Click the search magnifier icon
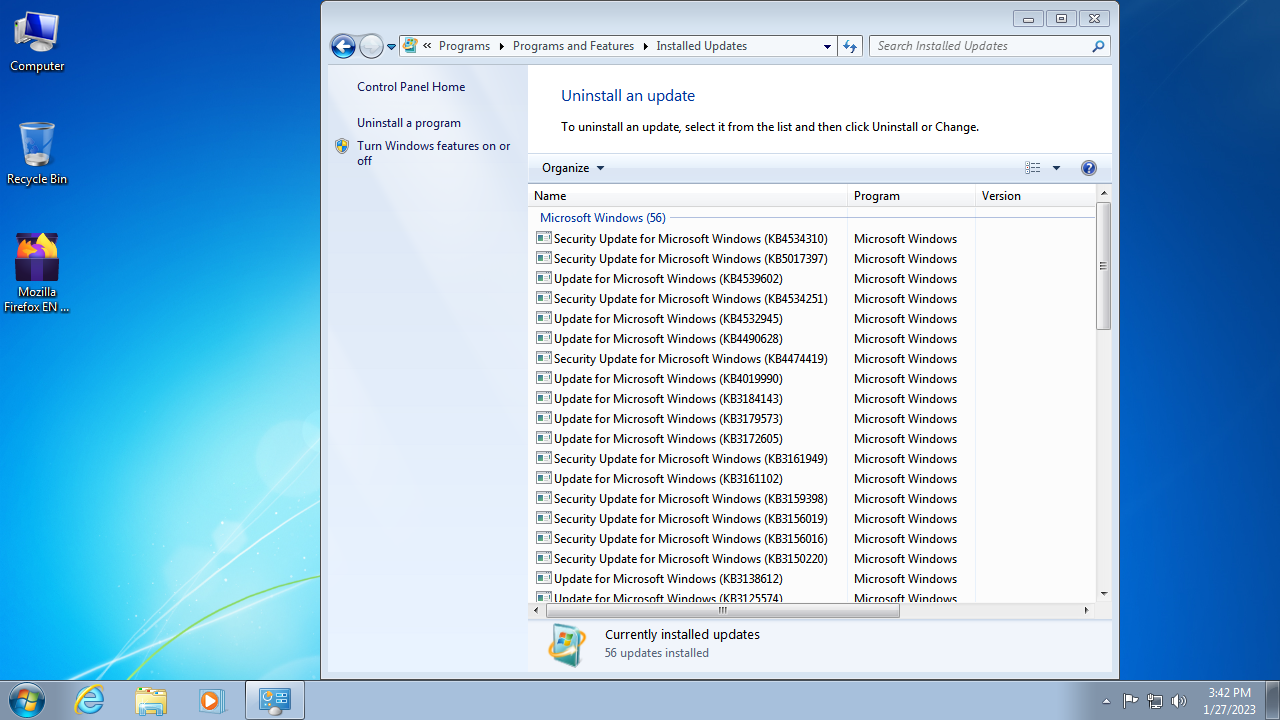Screen dimensions: 1280x720 (x=1099, y=46)
